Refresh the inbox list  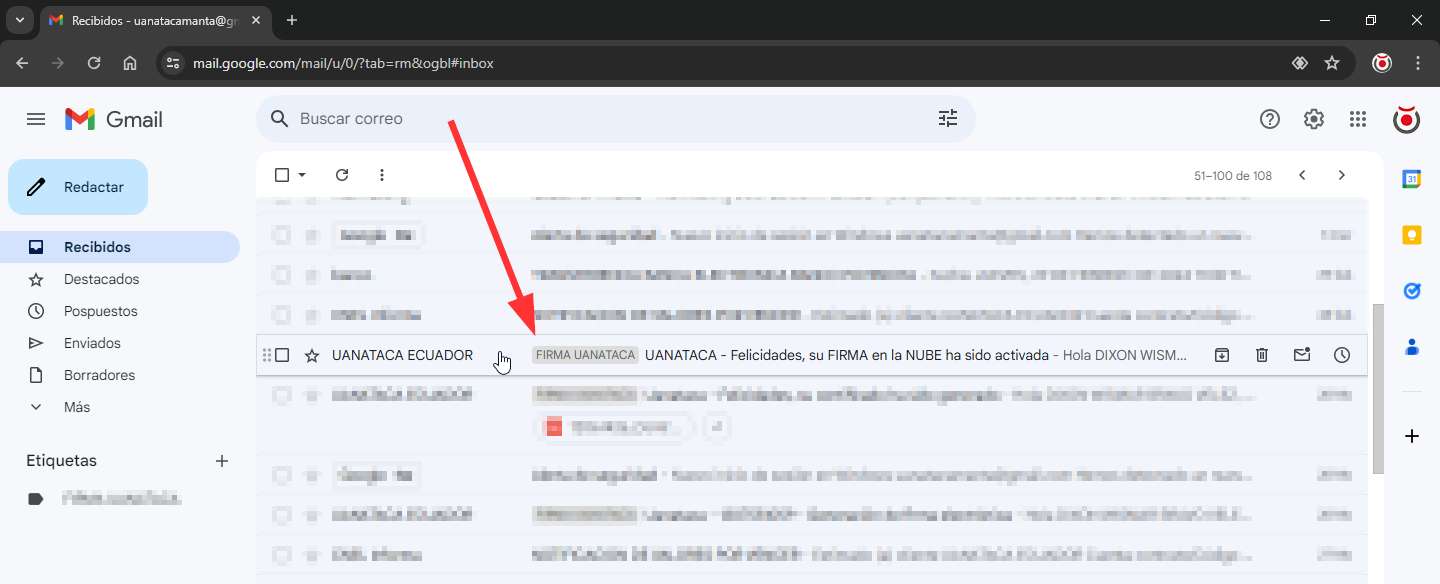(342, 175)
